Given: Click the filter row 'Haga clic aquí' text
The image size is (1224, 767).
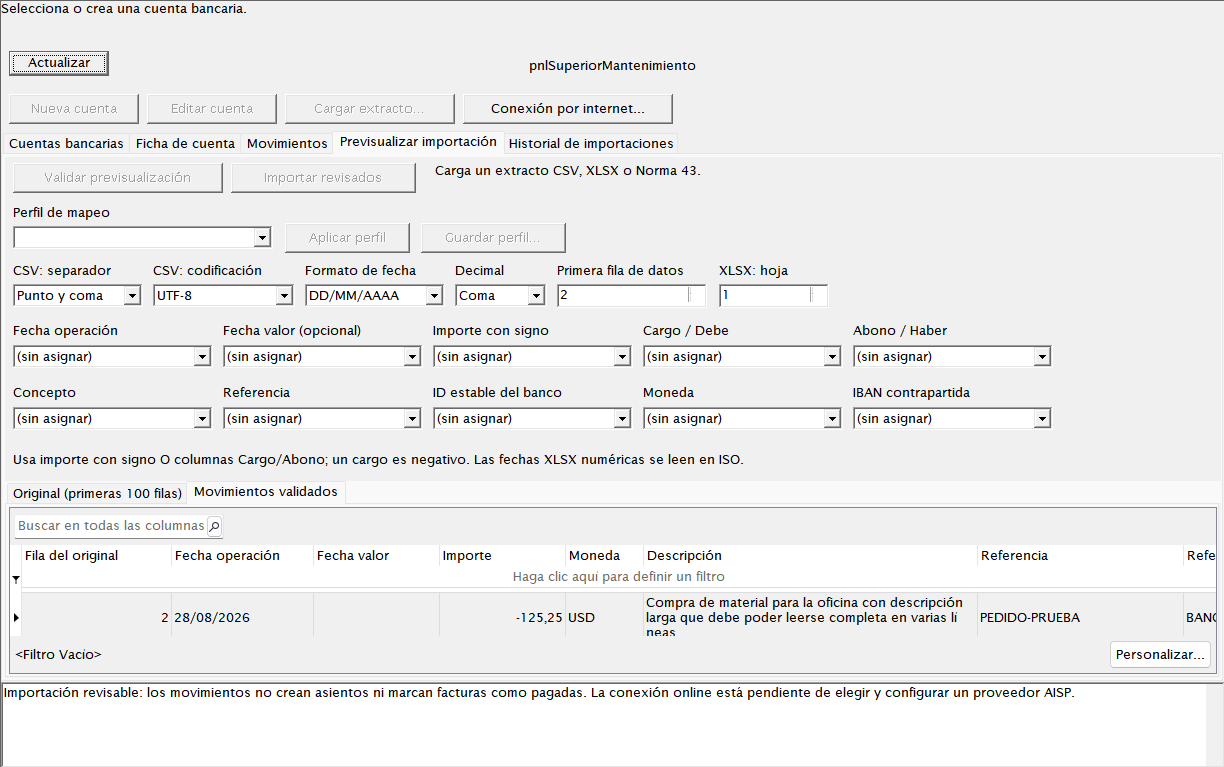Looking at the screenshot, I should [618, 577].
